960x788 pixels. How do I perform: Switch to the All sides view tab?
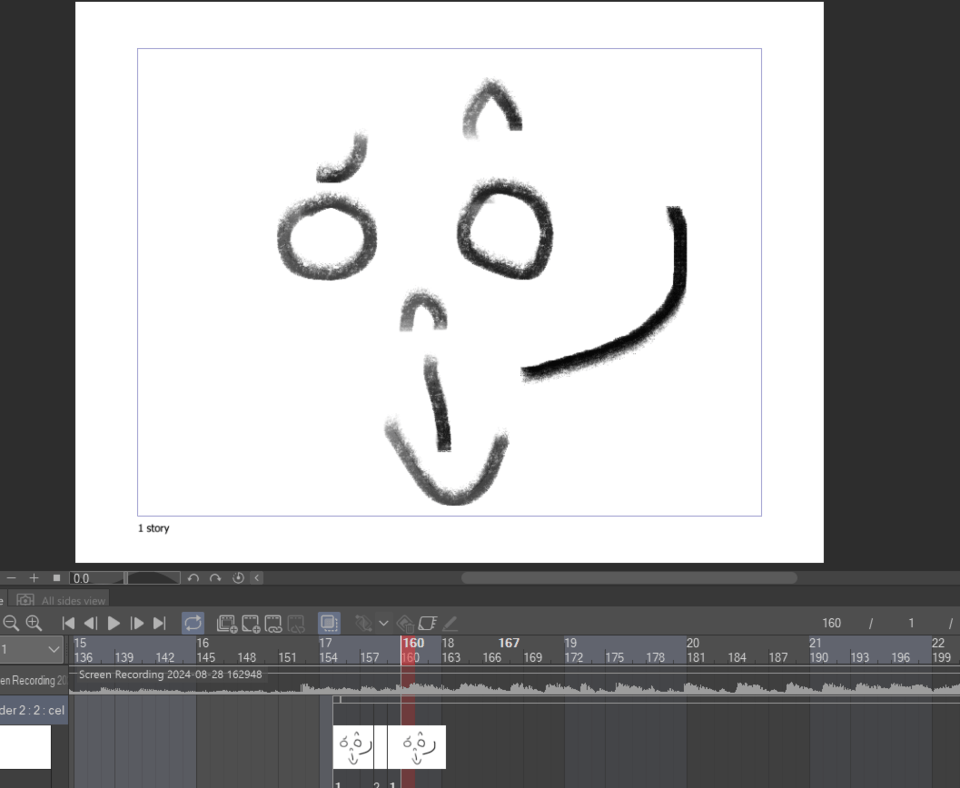click(75, 600)
